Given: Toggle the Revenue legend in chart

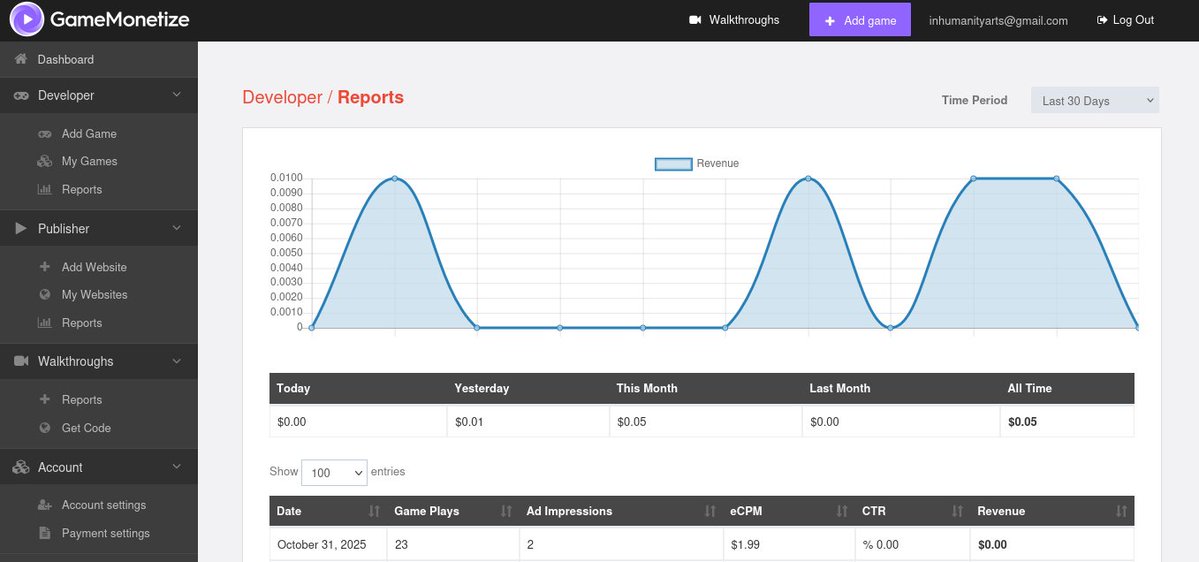Looking at the screenshot, I should (697, 164).
